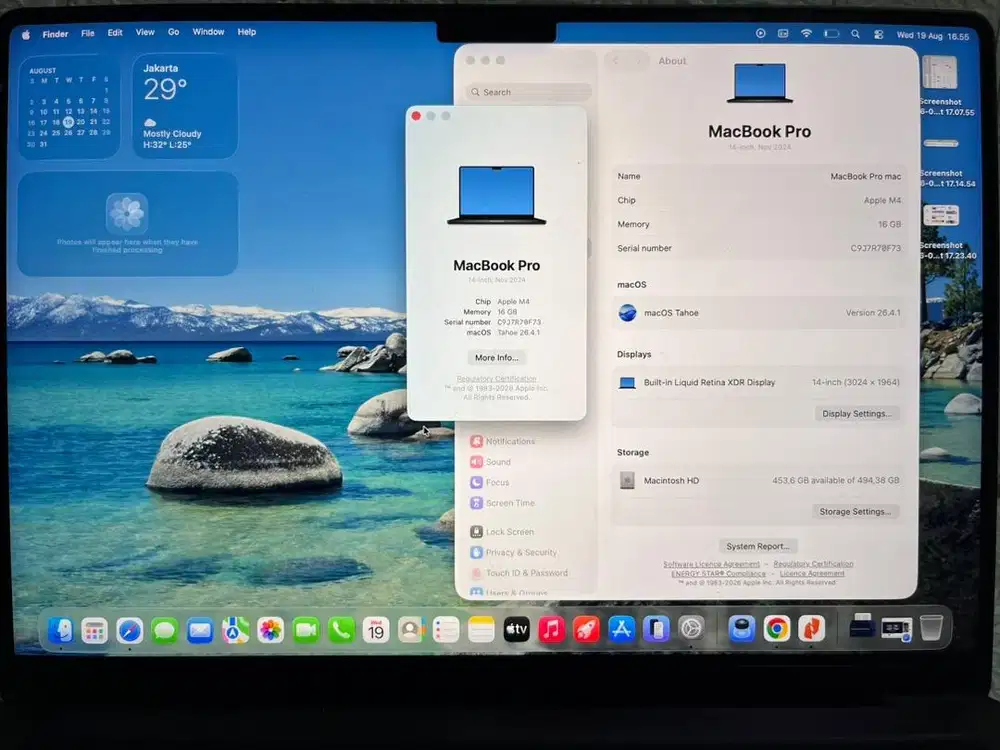Screen dimensions: 1000x750
Task: Open Regulatory Certification link in Settings window
Action: click(813, 564)
